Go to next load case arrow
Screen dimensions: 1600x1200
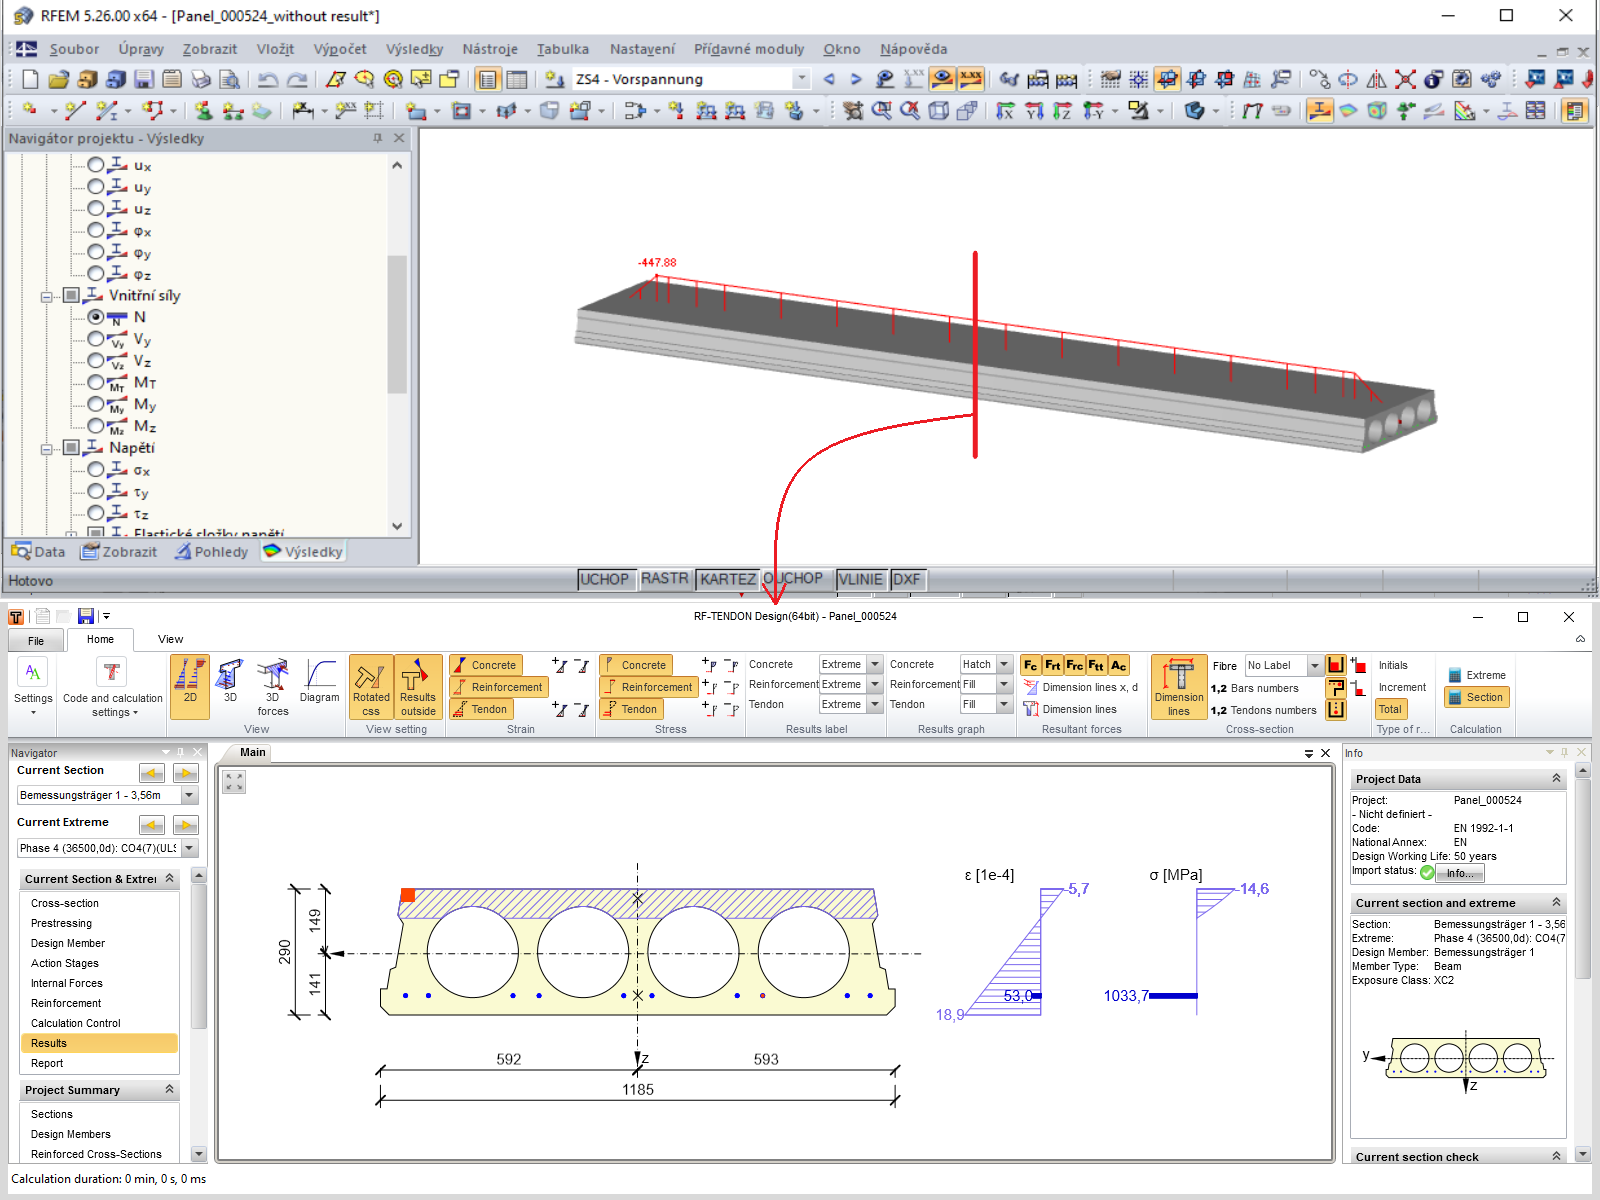click(x=856, y=79)
